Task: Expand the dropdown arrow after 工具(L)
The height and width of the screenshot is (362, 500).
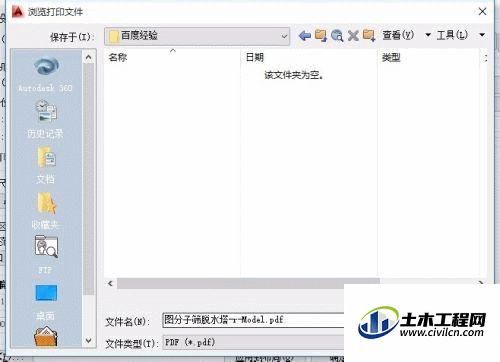Action: pos(482,35)
